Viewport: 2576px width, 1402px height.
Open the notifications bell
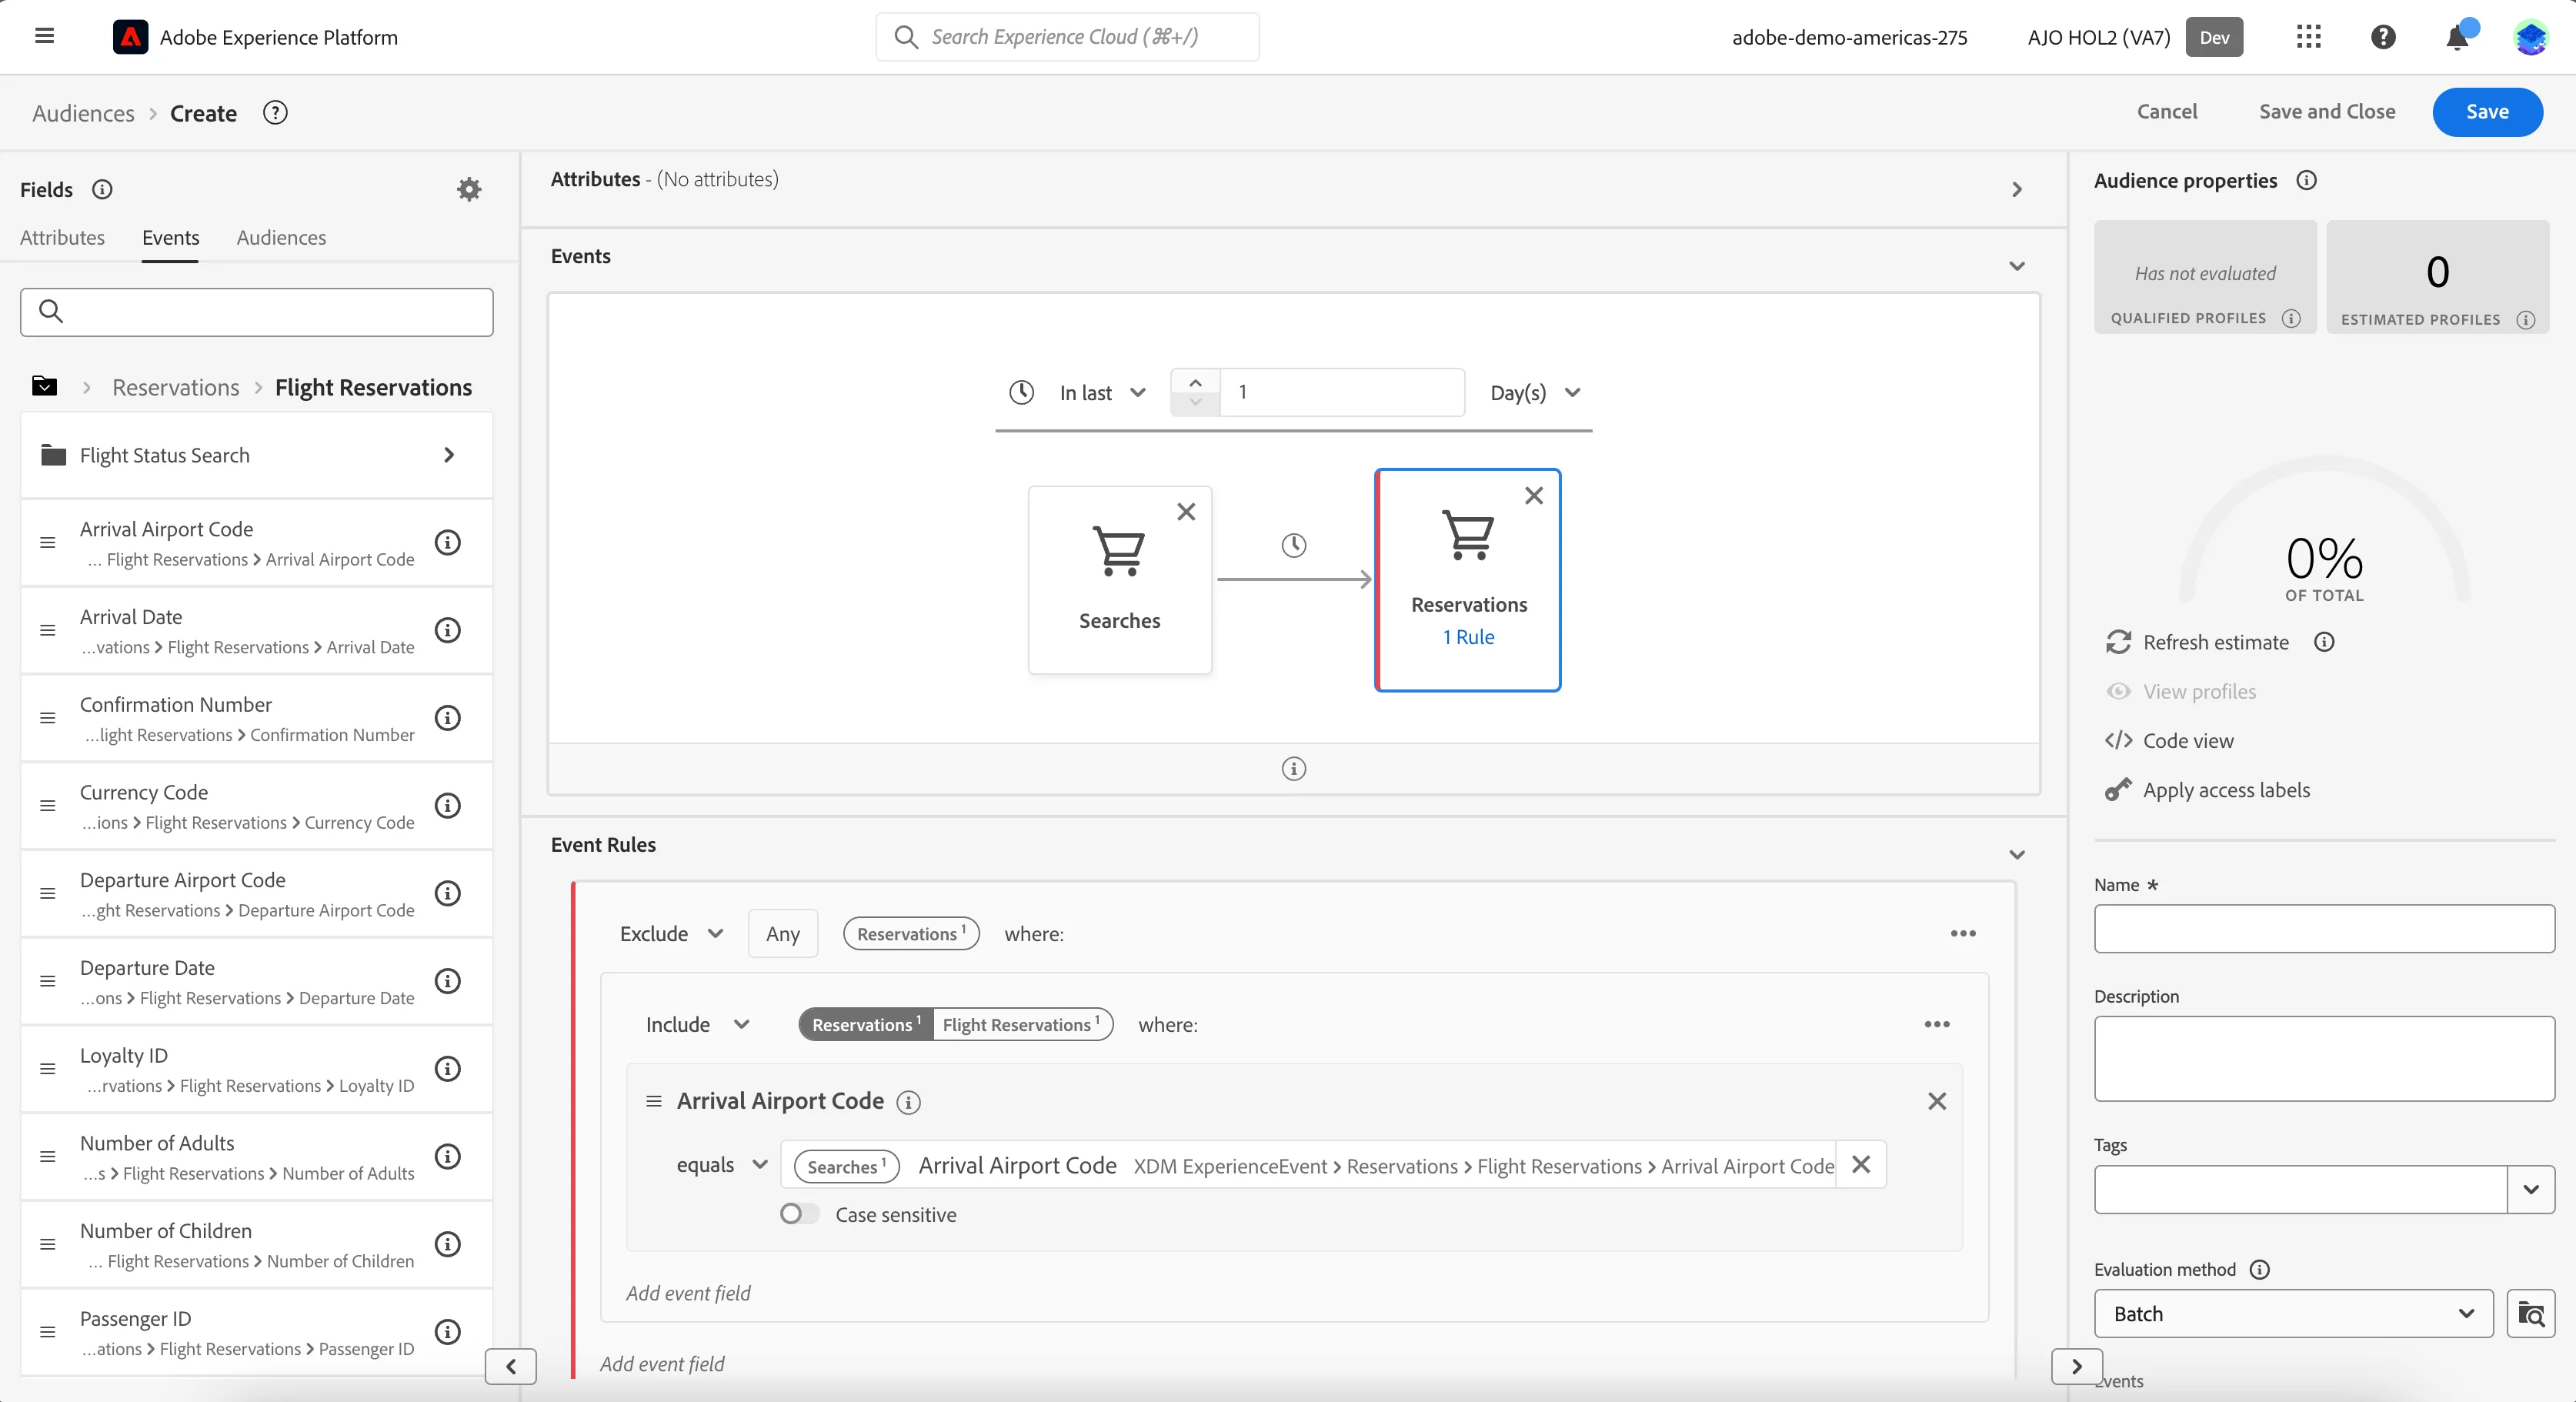coord(2457,37)
